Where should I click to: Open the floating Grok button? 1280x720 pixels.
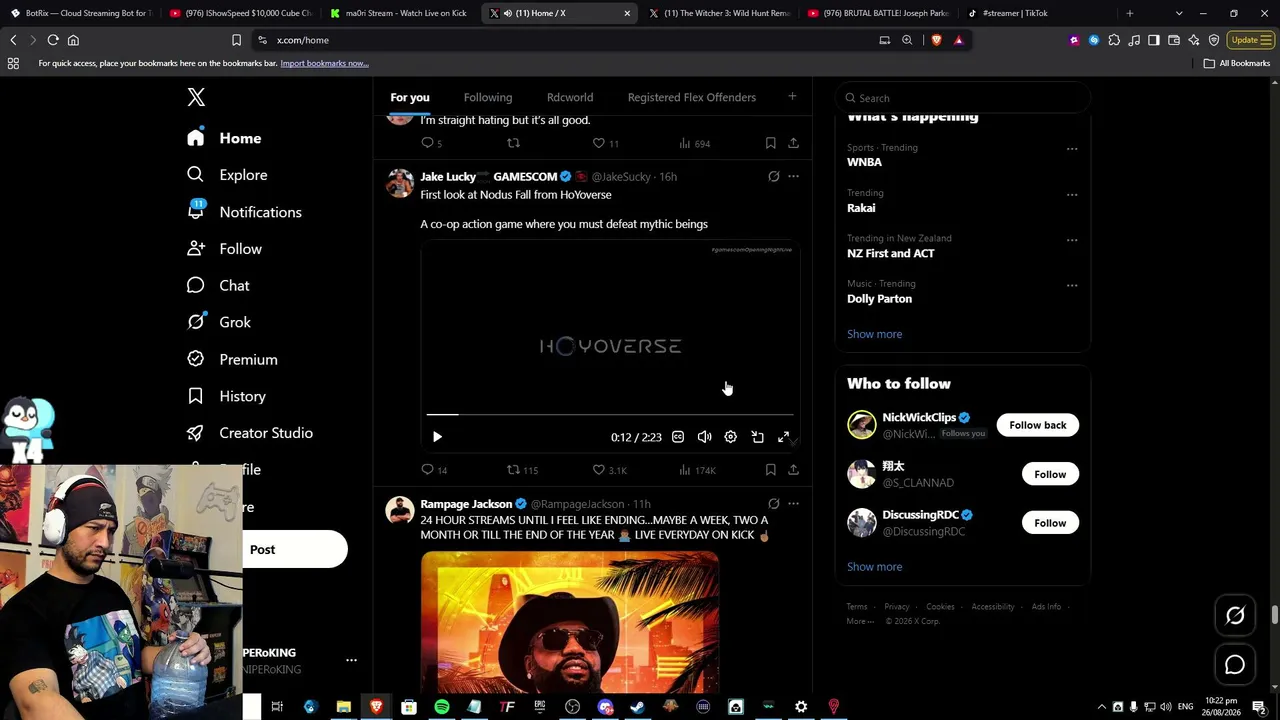click(1235, 616)
